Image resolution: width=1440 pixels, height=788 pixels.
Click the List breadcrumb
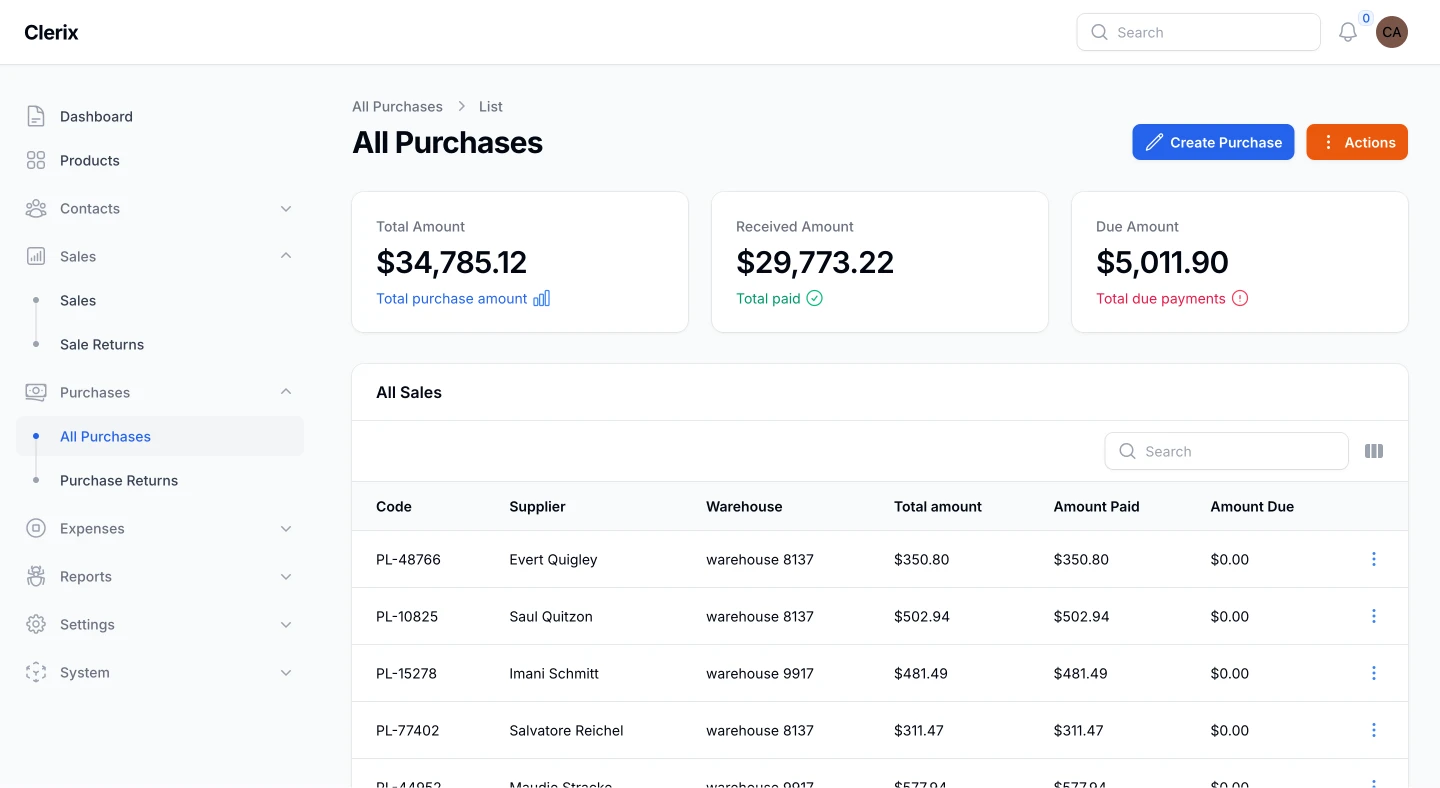point(490,106)
